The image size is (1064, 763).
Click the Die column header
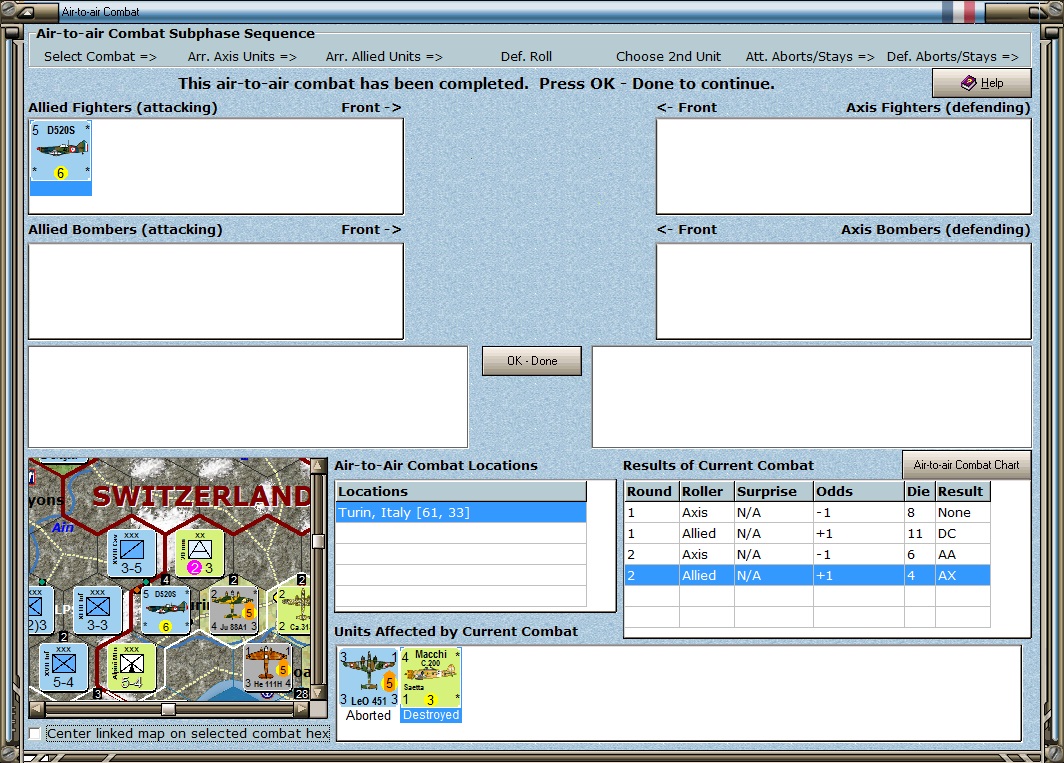point(919,491)
